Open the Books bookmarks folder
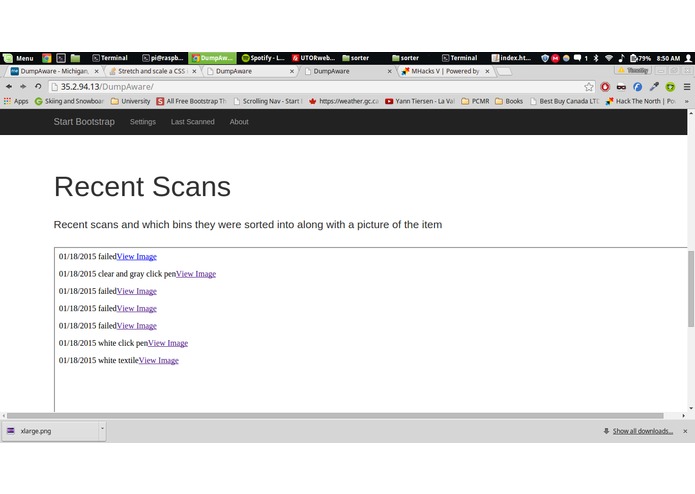 coord(509,101)
